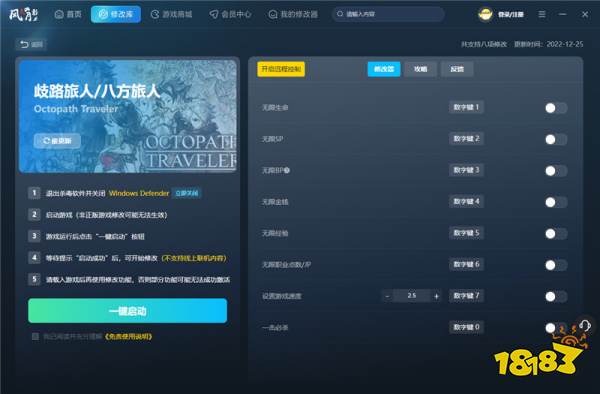Focus the search input field
This screenshot has height=394, width=600.
[x=388, y=14]
